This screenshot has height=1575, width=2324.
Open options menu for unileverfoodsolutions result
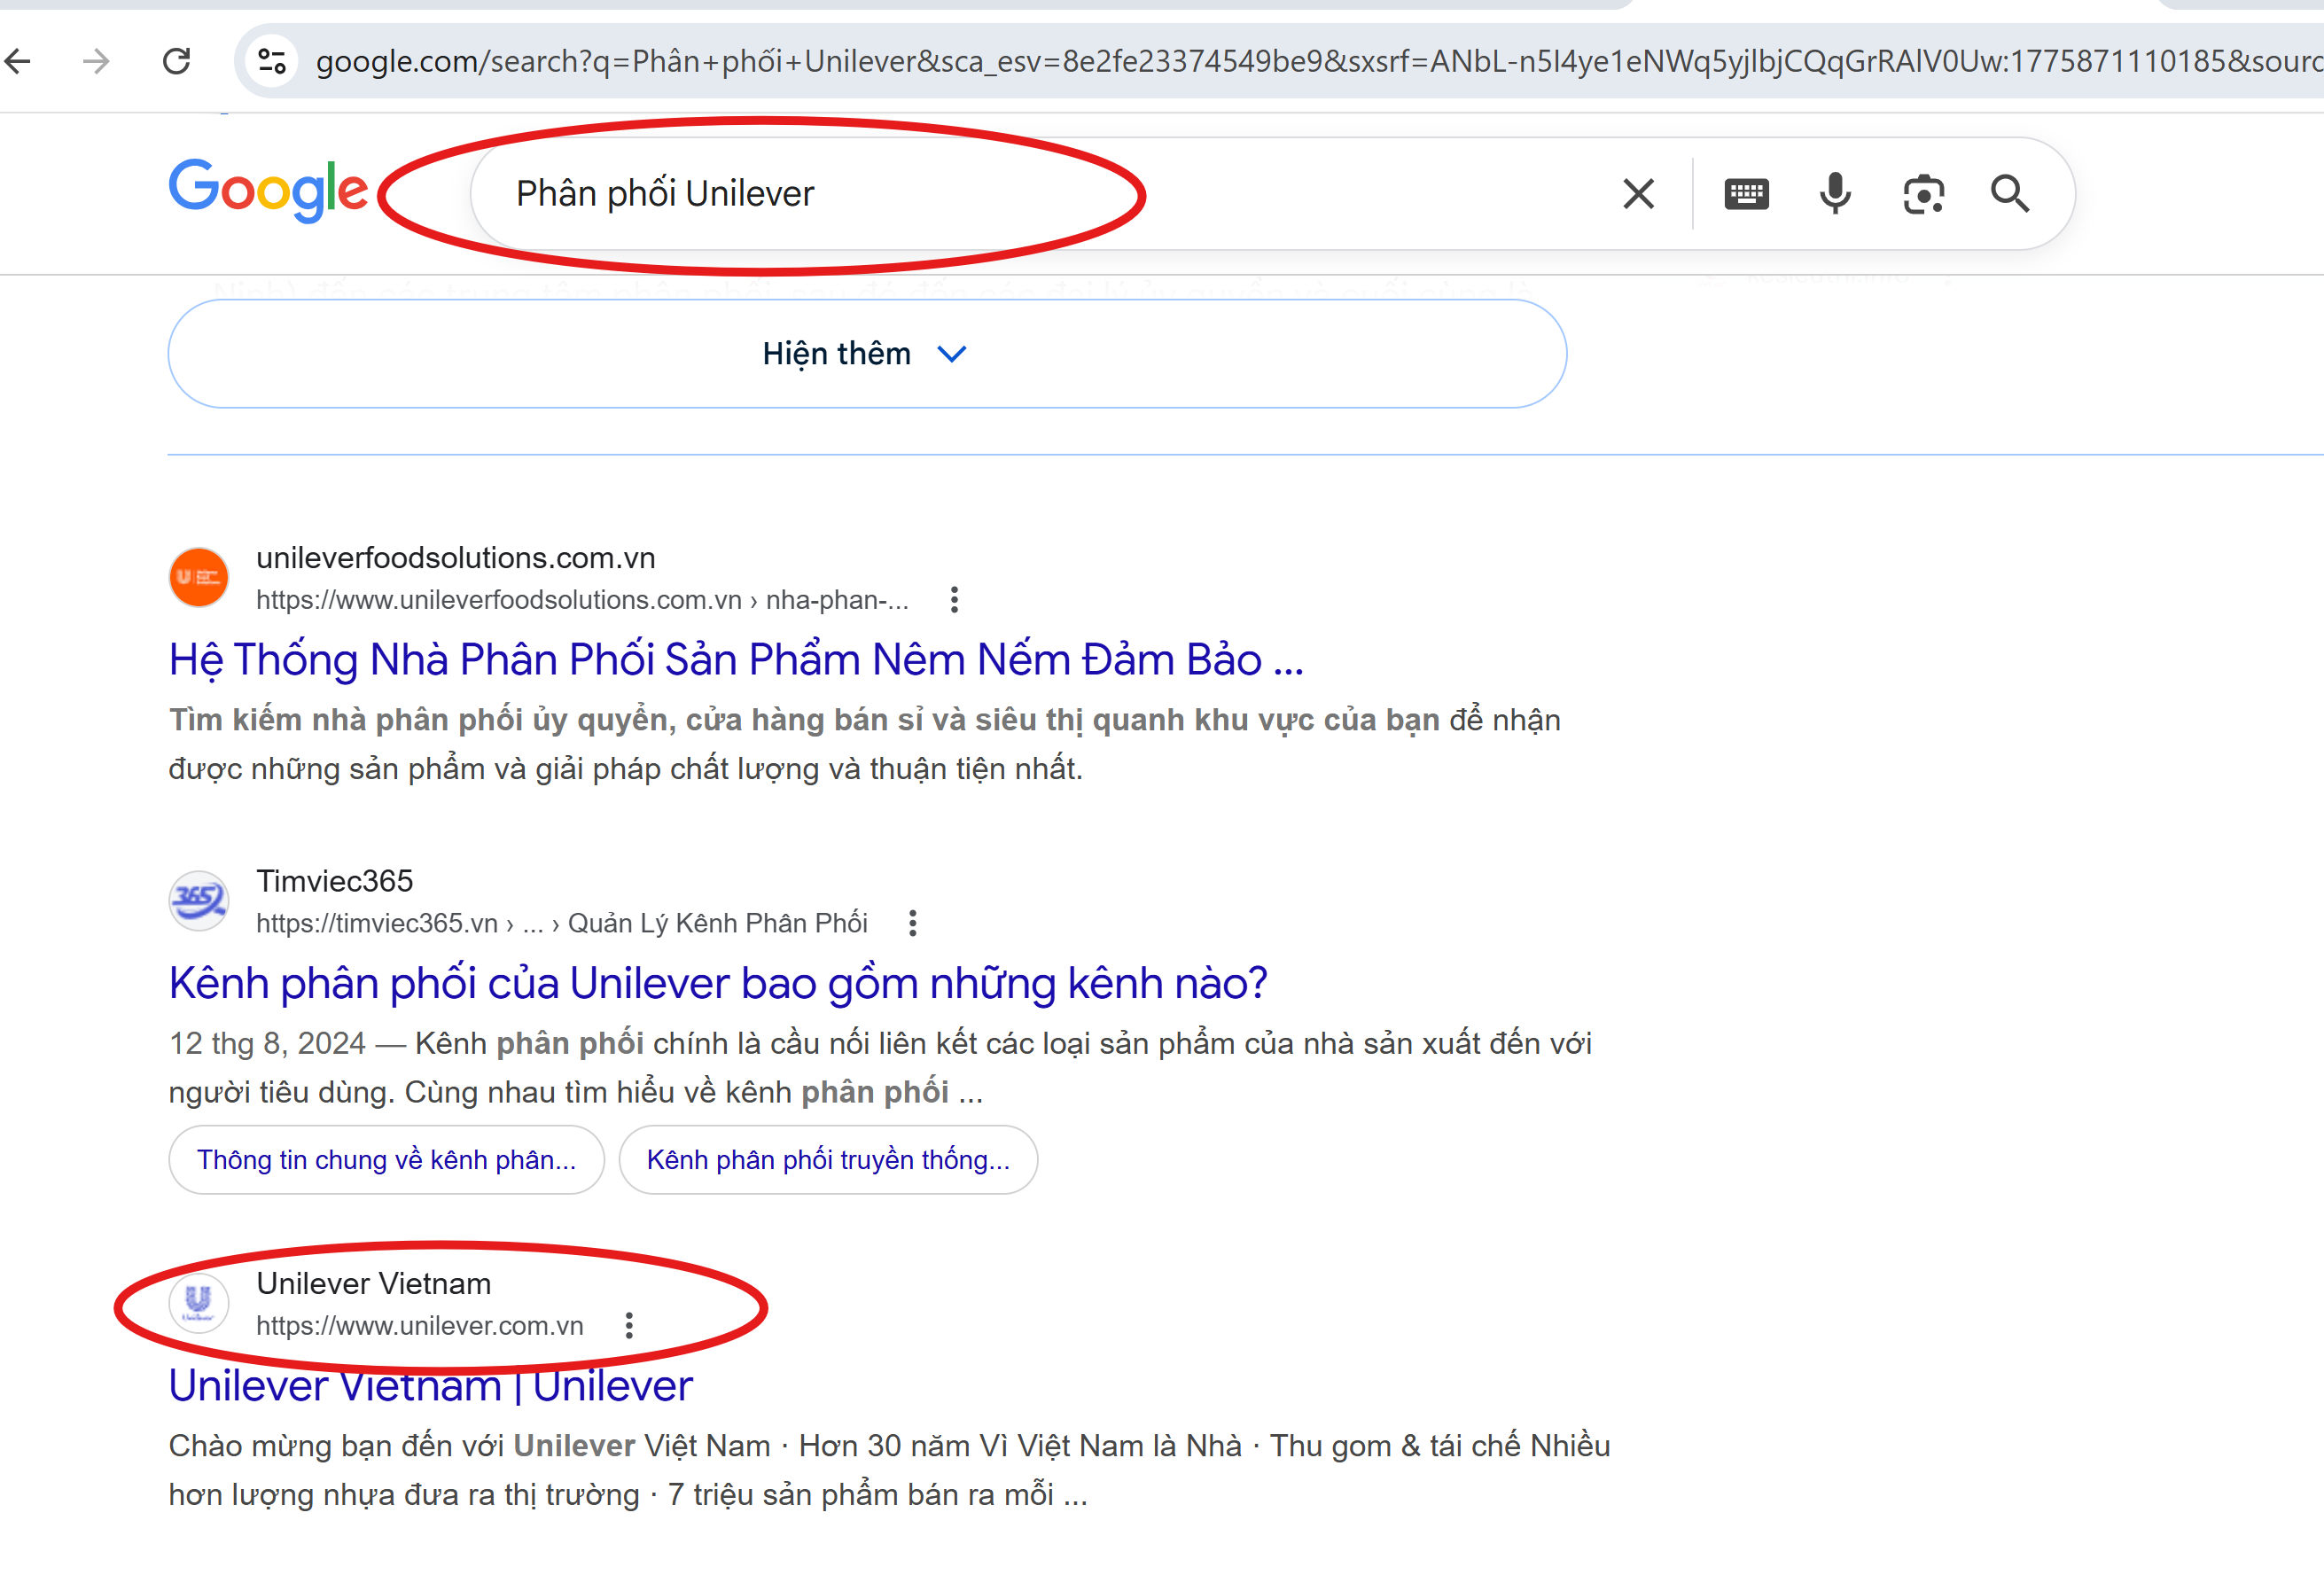pos(954,600)
